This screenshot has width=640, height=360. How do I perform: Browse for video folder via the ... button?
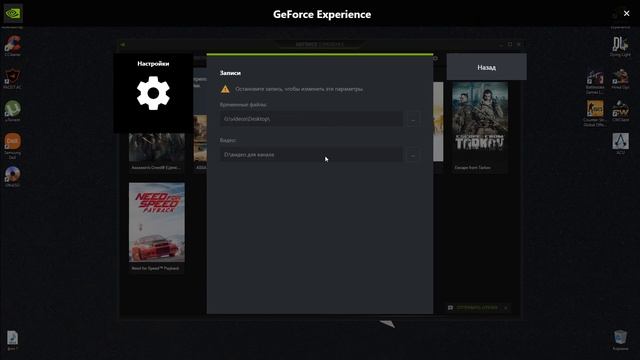coord(413,155)
